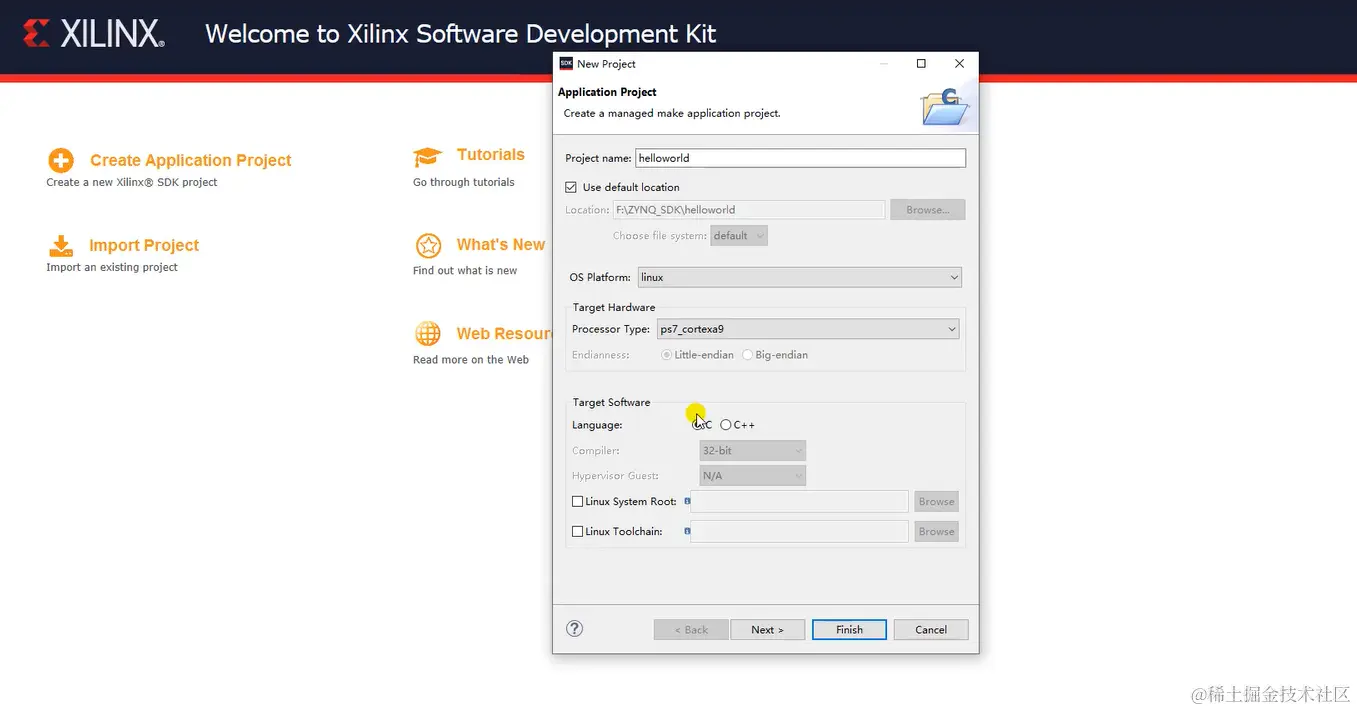Viewport: 1357px width, 711px height.
Task: Click info icon next to Linux Toolchain
Action: coord(687,531)
